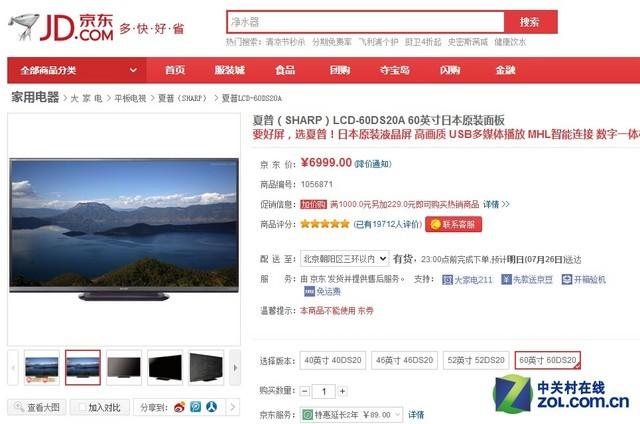This screenshot has height=424, width=640.
Task: Share via the teal P icon
Action: pyautogui.click(x=196, y=407)
